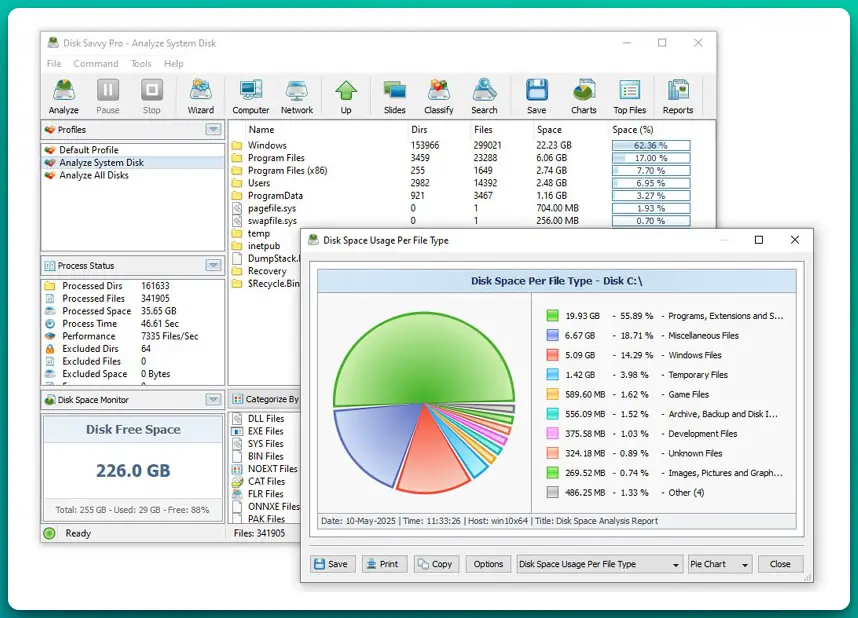This screenshot has height=618, width=858.
Task: Open the Disk Space Usage Per File Type combo box
Action: click(599, 564)
